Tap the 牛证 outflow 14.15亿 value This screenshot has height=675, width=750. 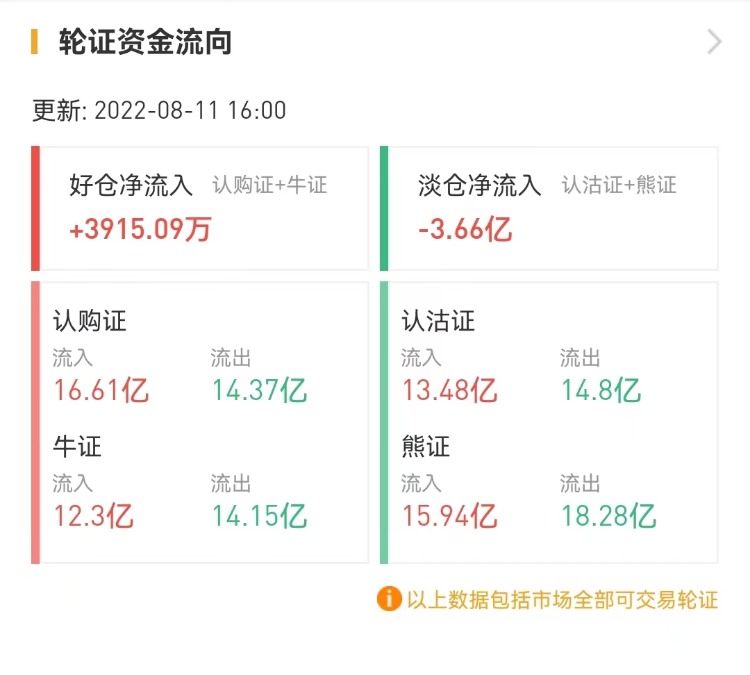tap(259, 515)
